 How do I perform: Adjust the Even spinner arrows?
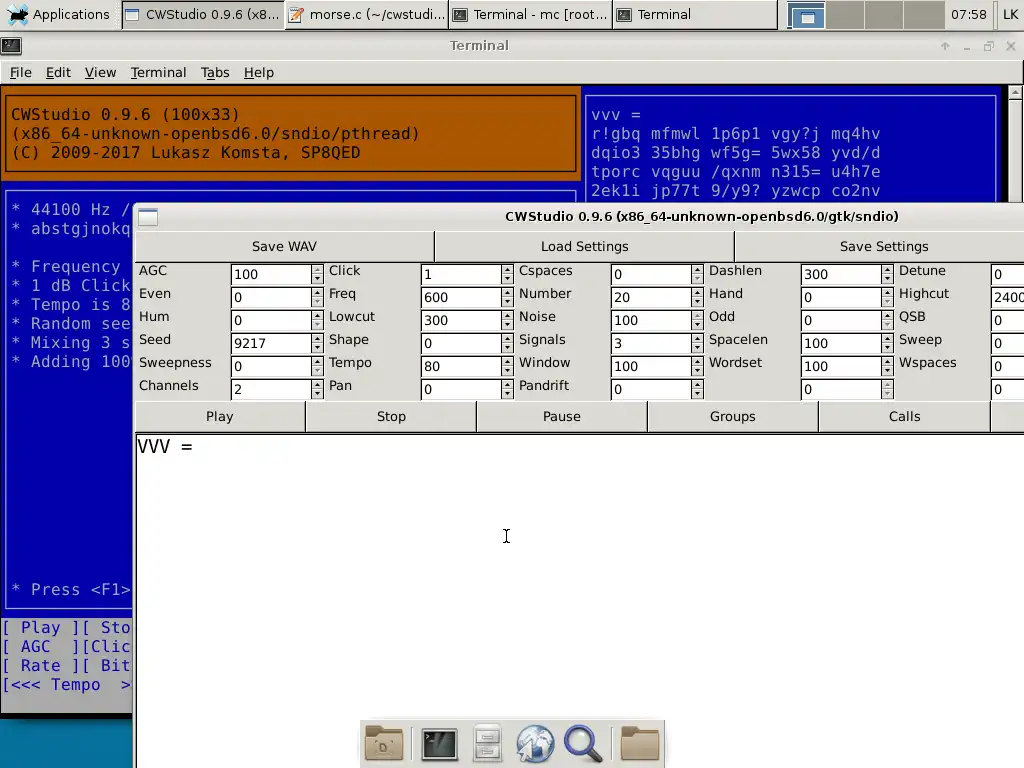[317, 297]
